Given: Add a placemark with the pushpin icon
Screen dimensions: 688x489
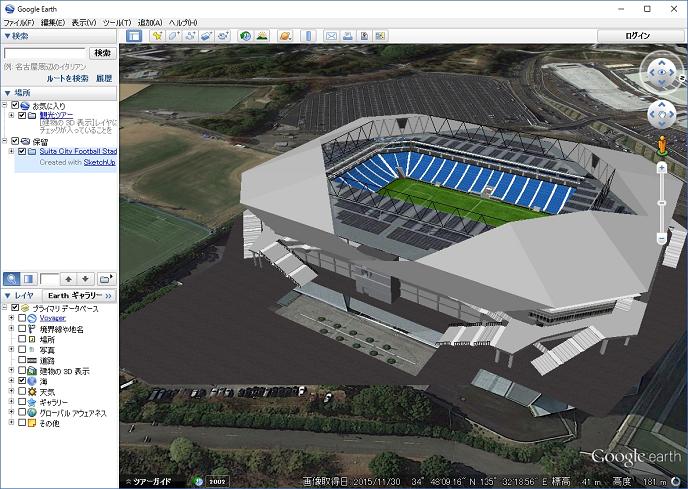Looking at the screenshot, I should 157,36.
